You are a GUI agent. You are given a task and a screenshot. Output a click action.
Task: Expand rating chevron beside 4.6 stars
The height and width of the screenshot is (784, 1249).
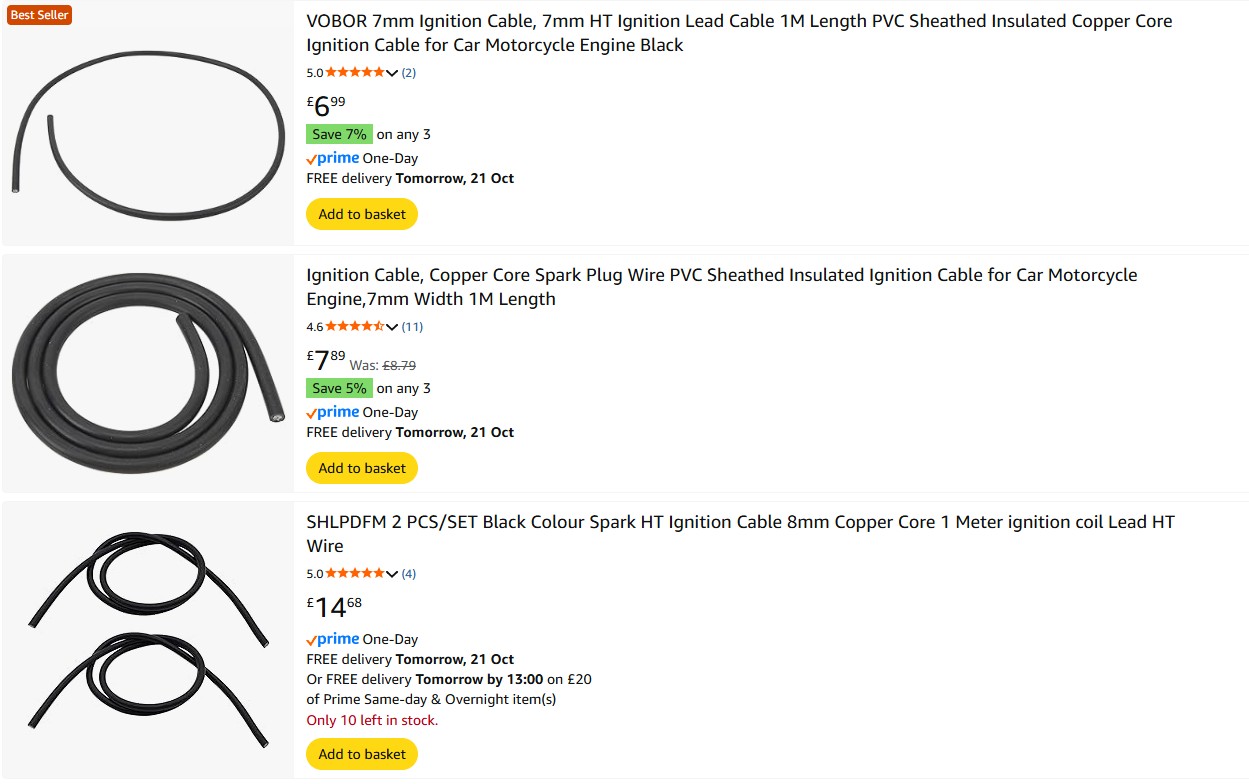[392, 327]
